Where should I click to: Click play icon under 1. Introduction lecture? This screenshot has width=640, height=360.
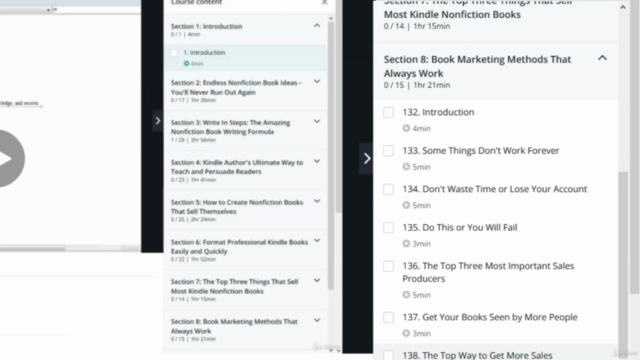coord(187,63)
